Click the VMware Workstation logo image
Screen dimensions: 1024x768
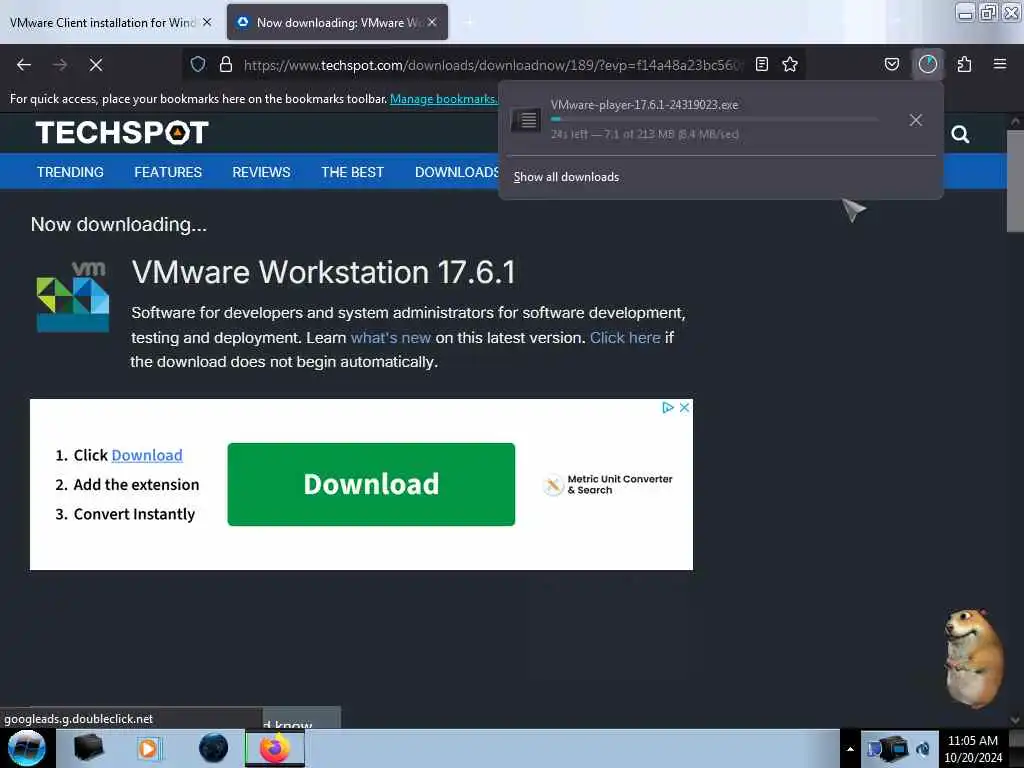click(x=72, y=296)
